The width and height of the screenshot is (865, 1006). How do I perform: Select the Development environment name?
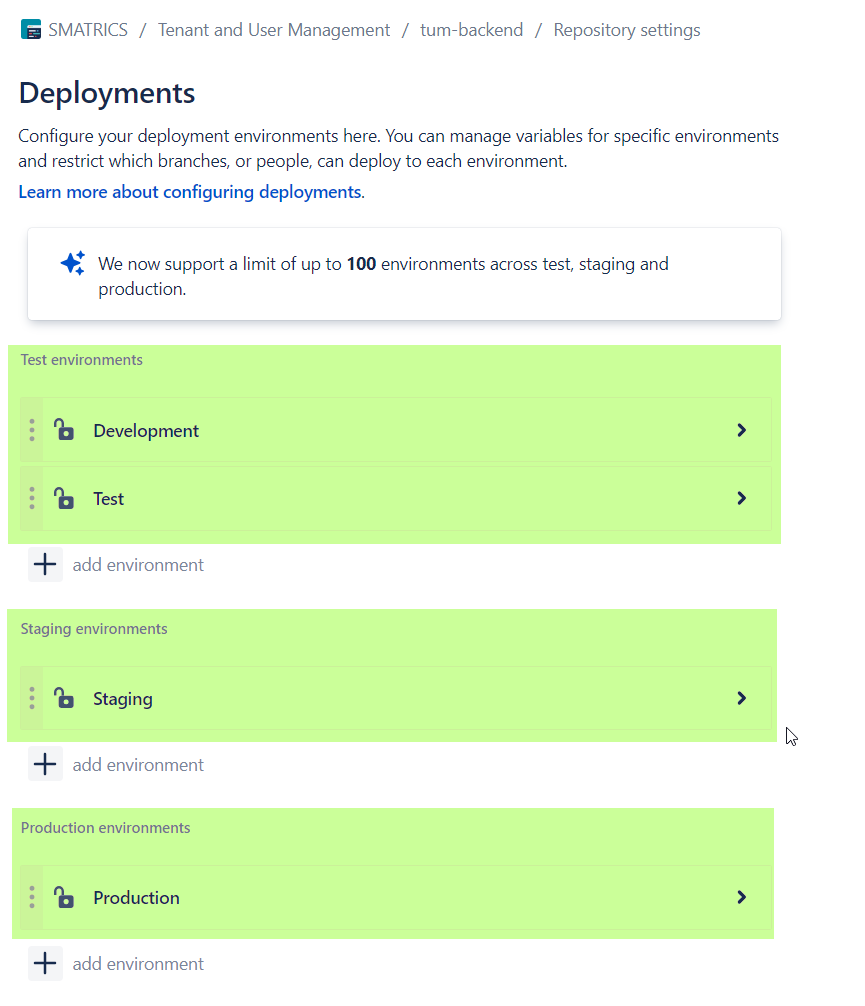pyautogui.click(x=146, y=431)
